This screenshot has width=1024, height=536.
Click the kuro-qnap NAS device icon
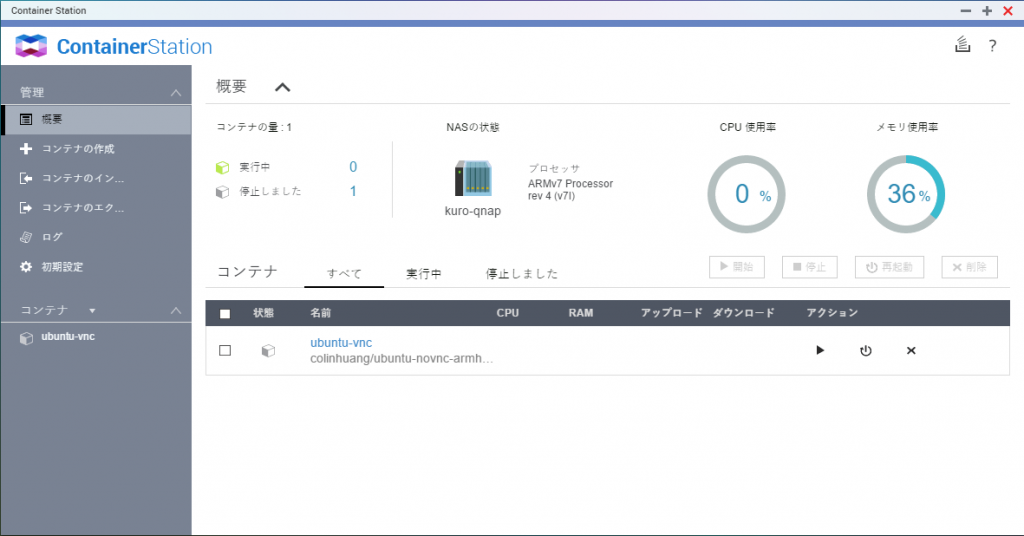[x=472, y=180]
